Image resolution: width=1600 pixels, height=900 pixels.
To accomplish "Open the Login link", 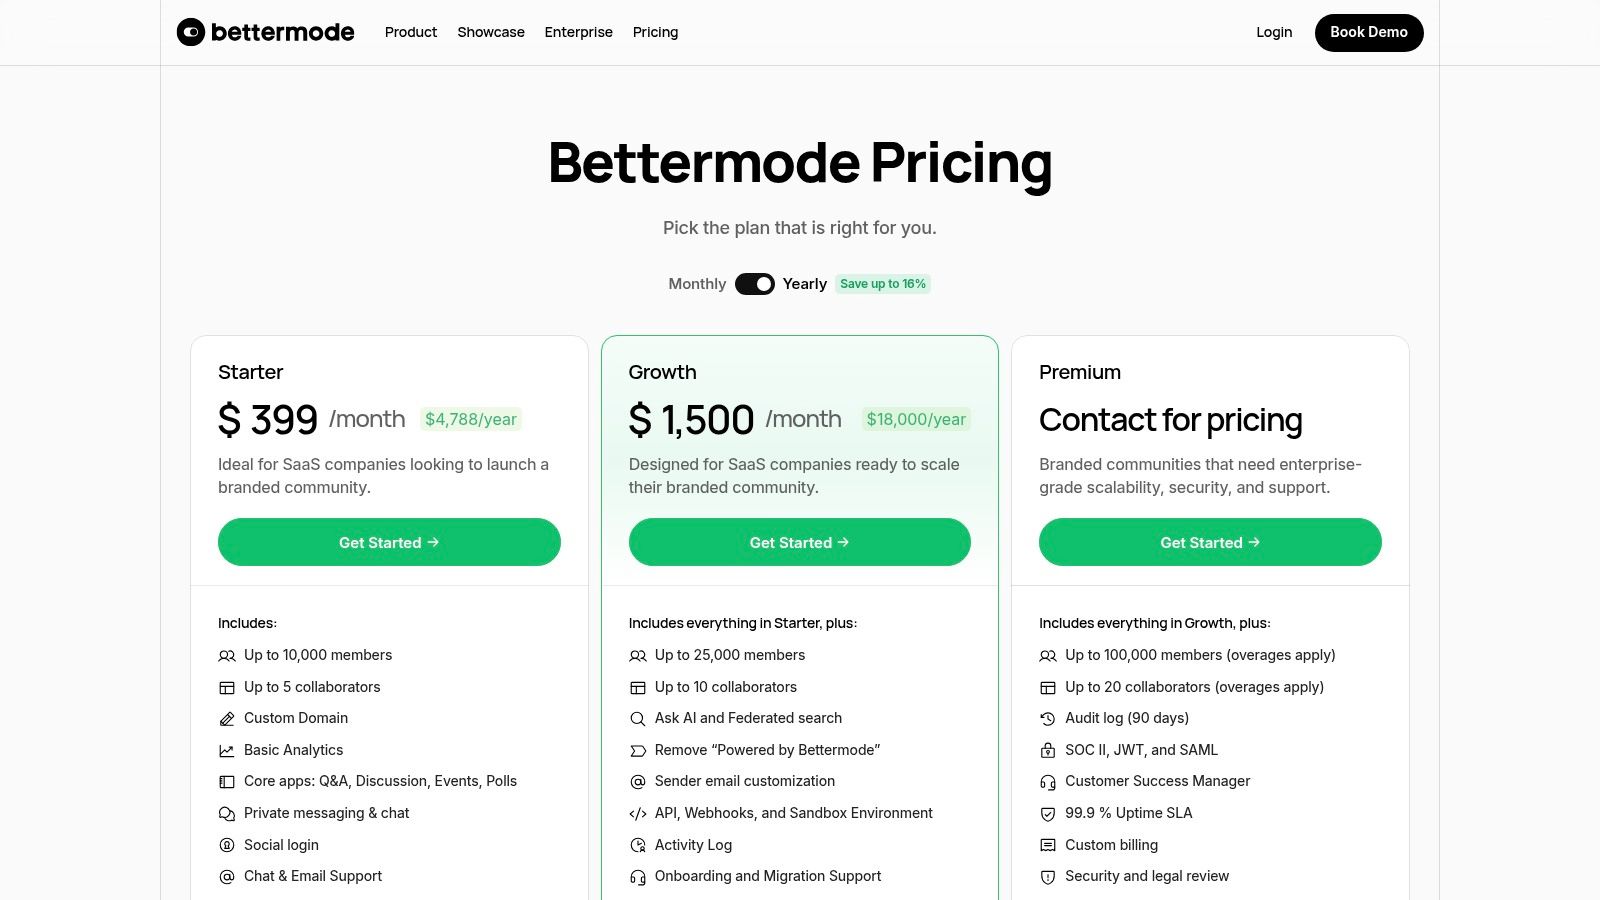I will pyautogui.click(x=1274, y=32).
